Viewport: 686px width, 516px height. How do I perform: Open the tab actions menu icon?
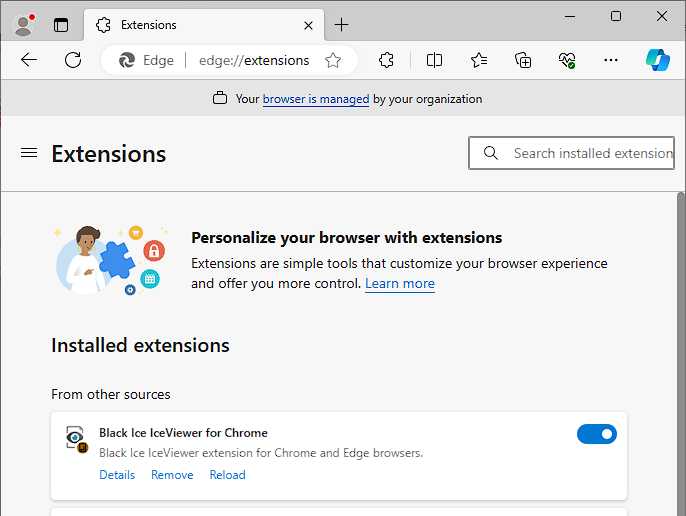(x=61, y=25)
